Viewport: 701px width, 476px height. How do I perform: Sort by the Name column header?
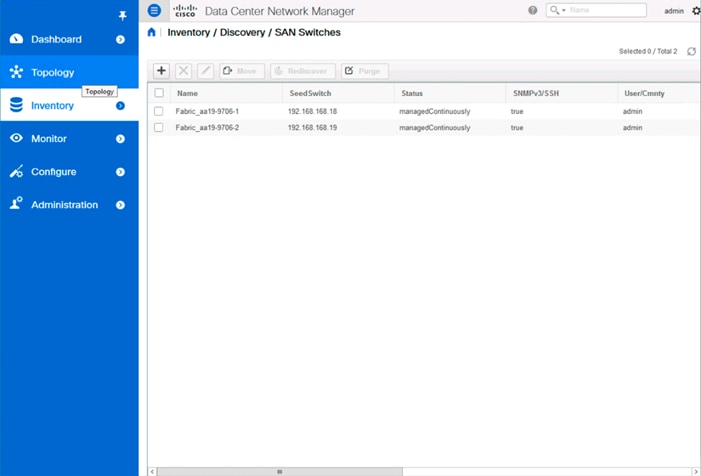pyautogui.click(x=227, y=93)
